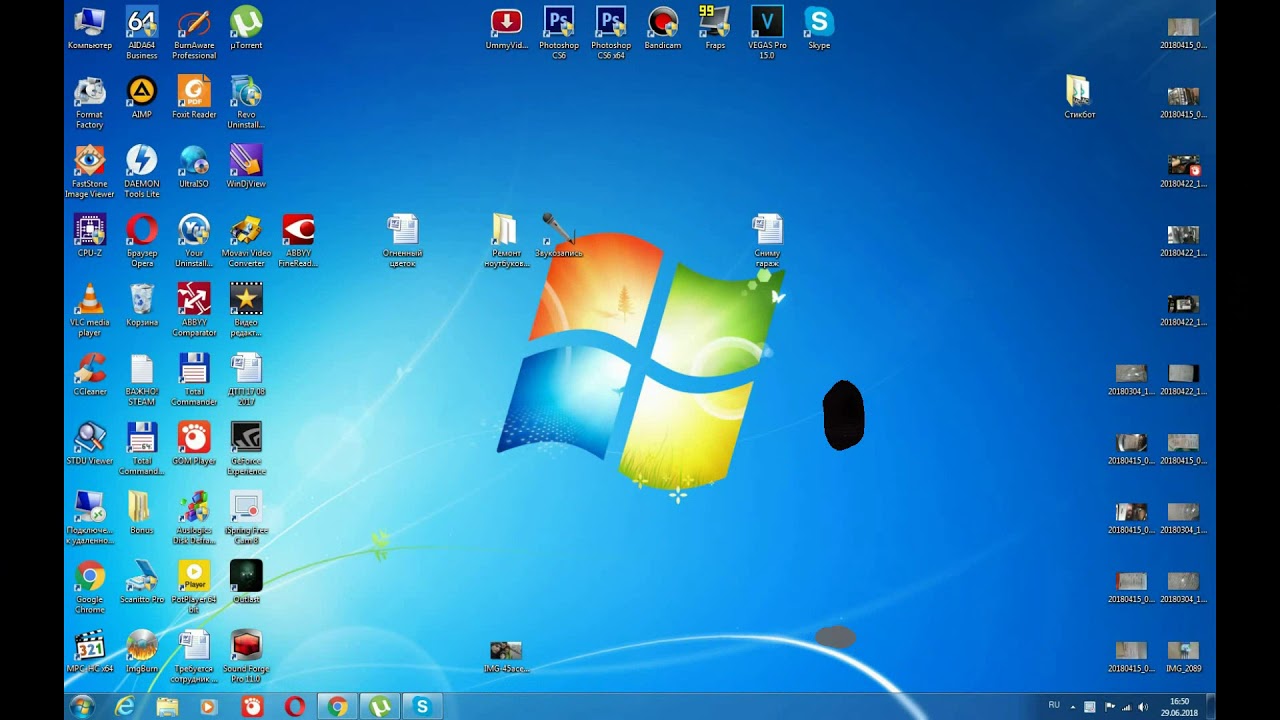Open the 16:50 clock and date
This screenshot has height=720, width=1280.
(x=1180, y=707)
